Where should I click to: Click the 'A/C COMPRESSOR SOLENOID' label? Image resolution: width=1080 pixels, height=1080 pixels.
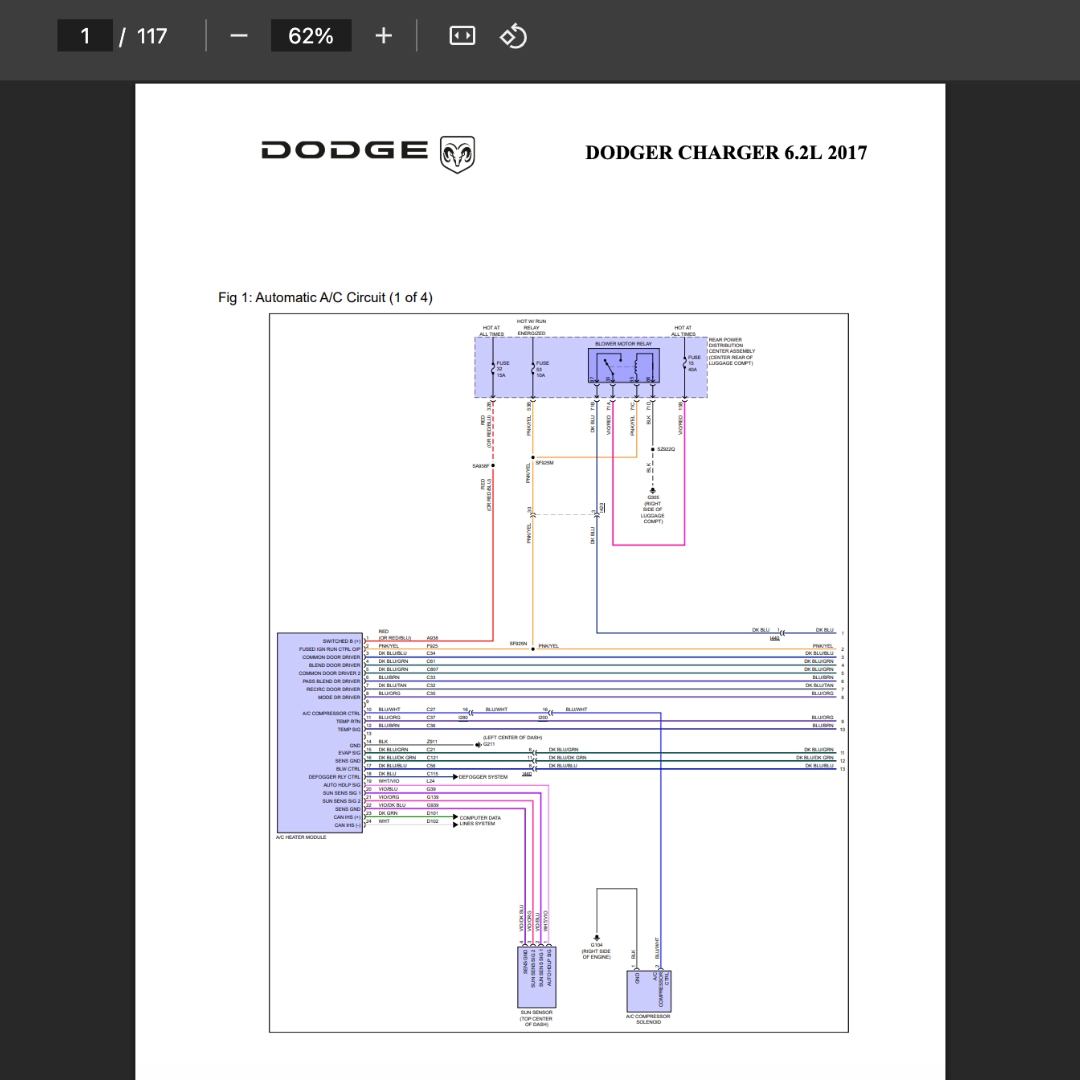(648, 1019)
